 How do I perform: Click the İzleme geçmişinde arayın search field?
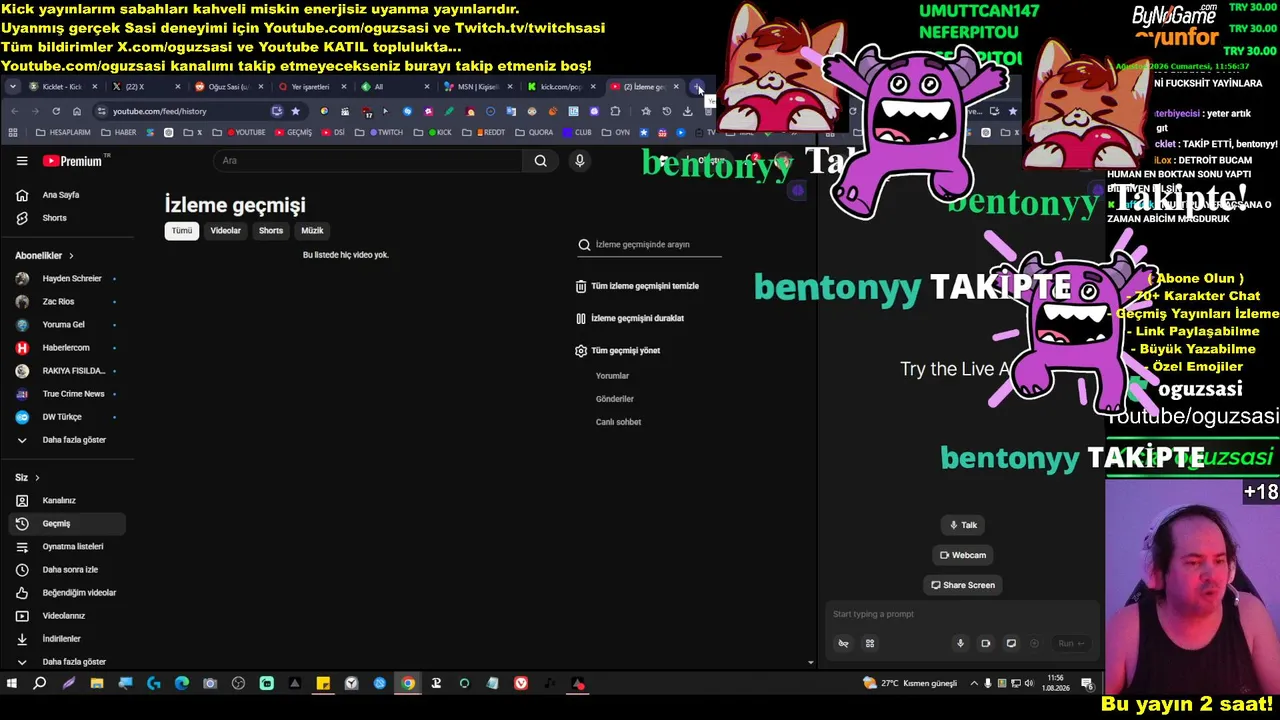[649, 245]
